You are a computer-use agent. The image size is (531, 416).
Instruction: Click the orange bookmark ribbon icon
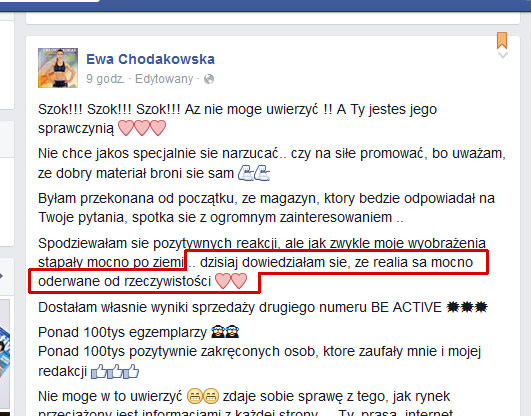point(502,40)
